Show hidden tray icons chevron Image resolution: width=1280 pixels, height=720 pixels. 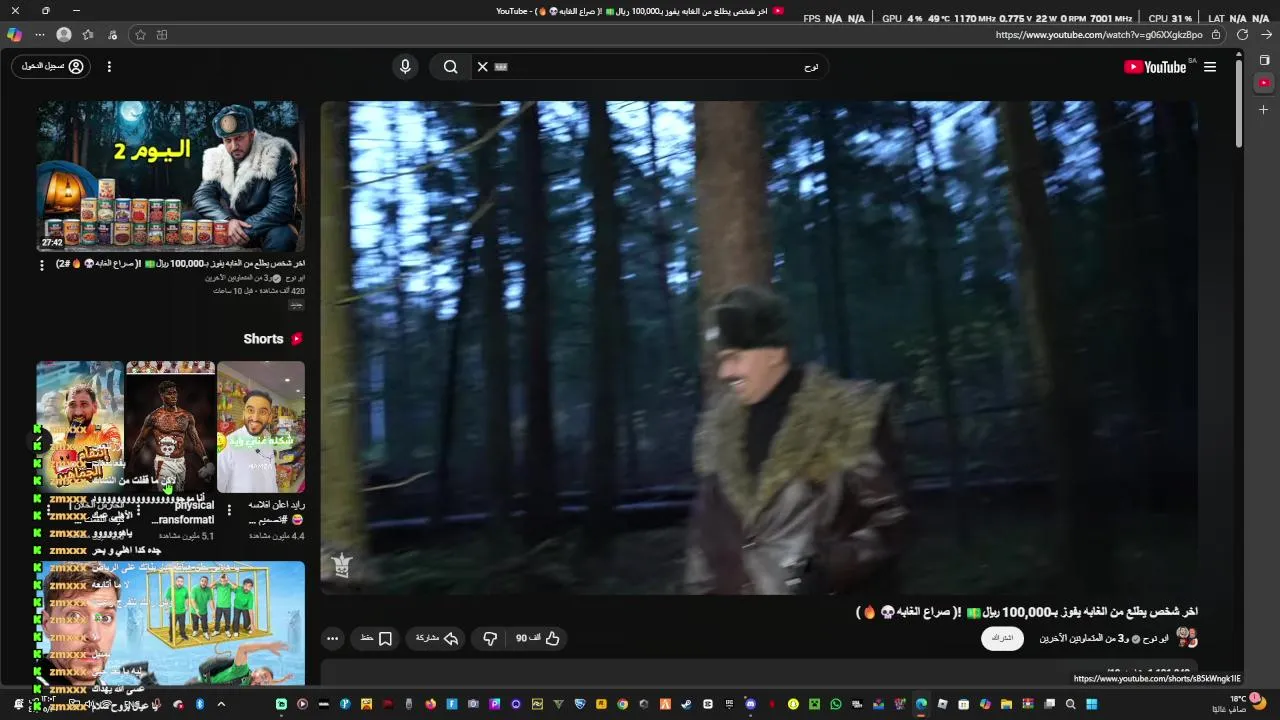click(x=221, y=704)
